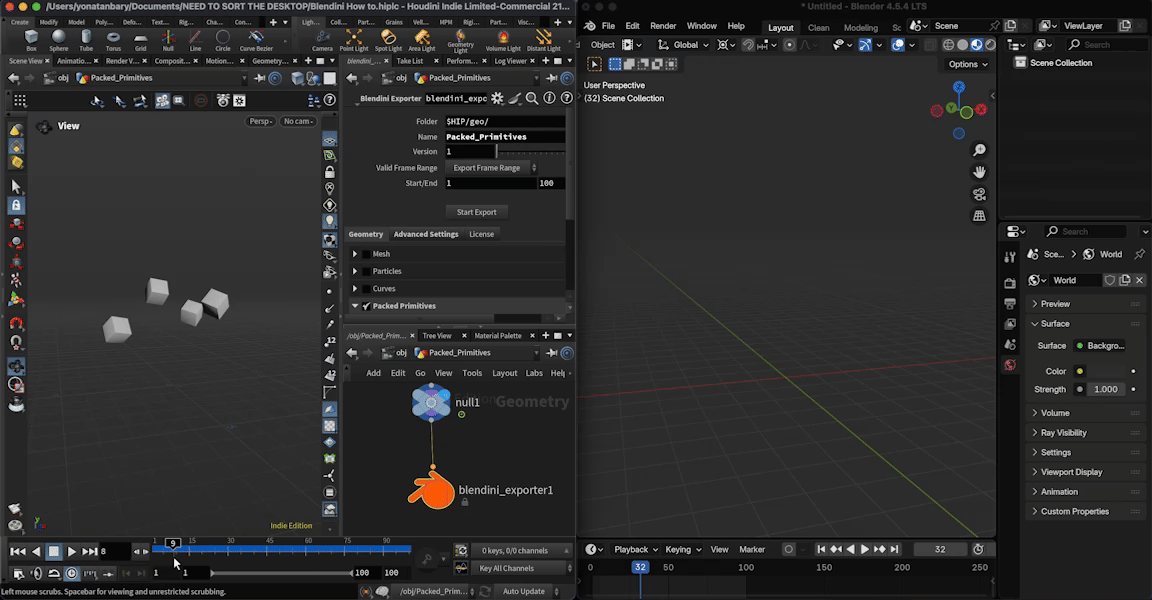The image size is (1152, 600).
Task: Select the Torus shelf tool
Action: click(x=113, y=40)
